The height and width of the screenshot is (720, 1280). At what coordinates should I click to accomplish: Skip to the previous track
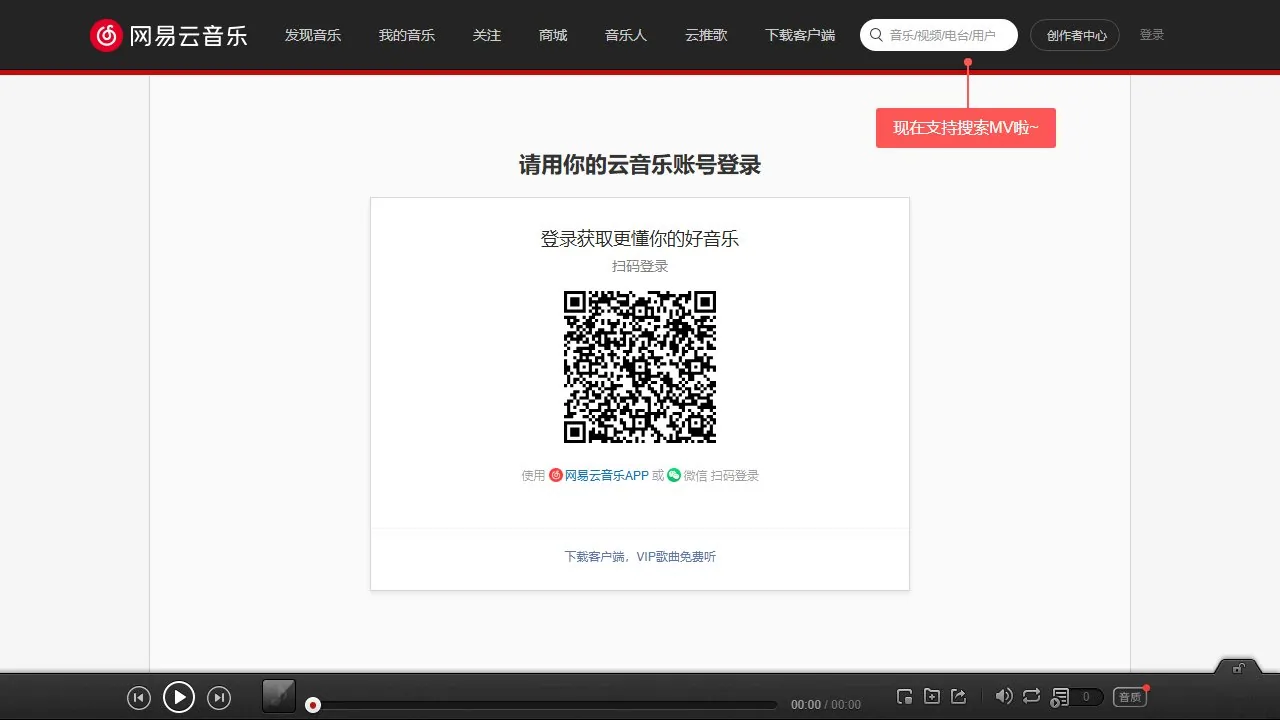coord(139,698)
